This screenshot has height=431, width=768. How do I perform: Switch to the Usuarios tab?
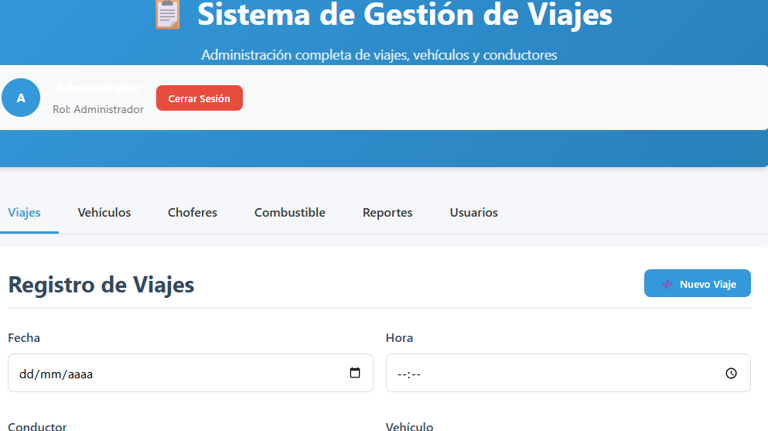pos(474,213)
